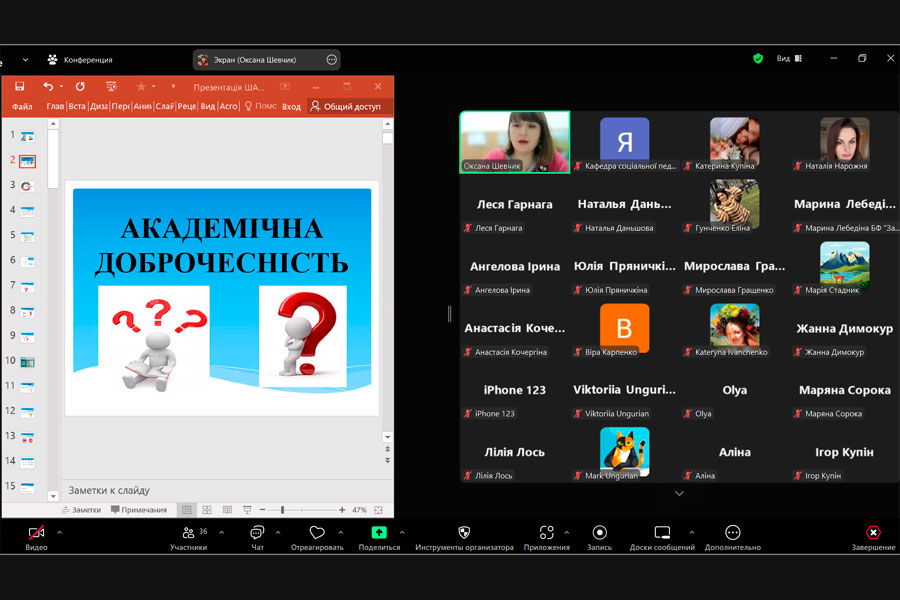The height and width of the screenshot is (600, 900).
Task: Expand share options arrow next to Поделиться
Action: click(402, 533)
